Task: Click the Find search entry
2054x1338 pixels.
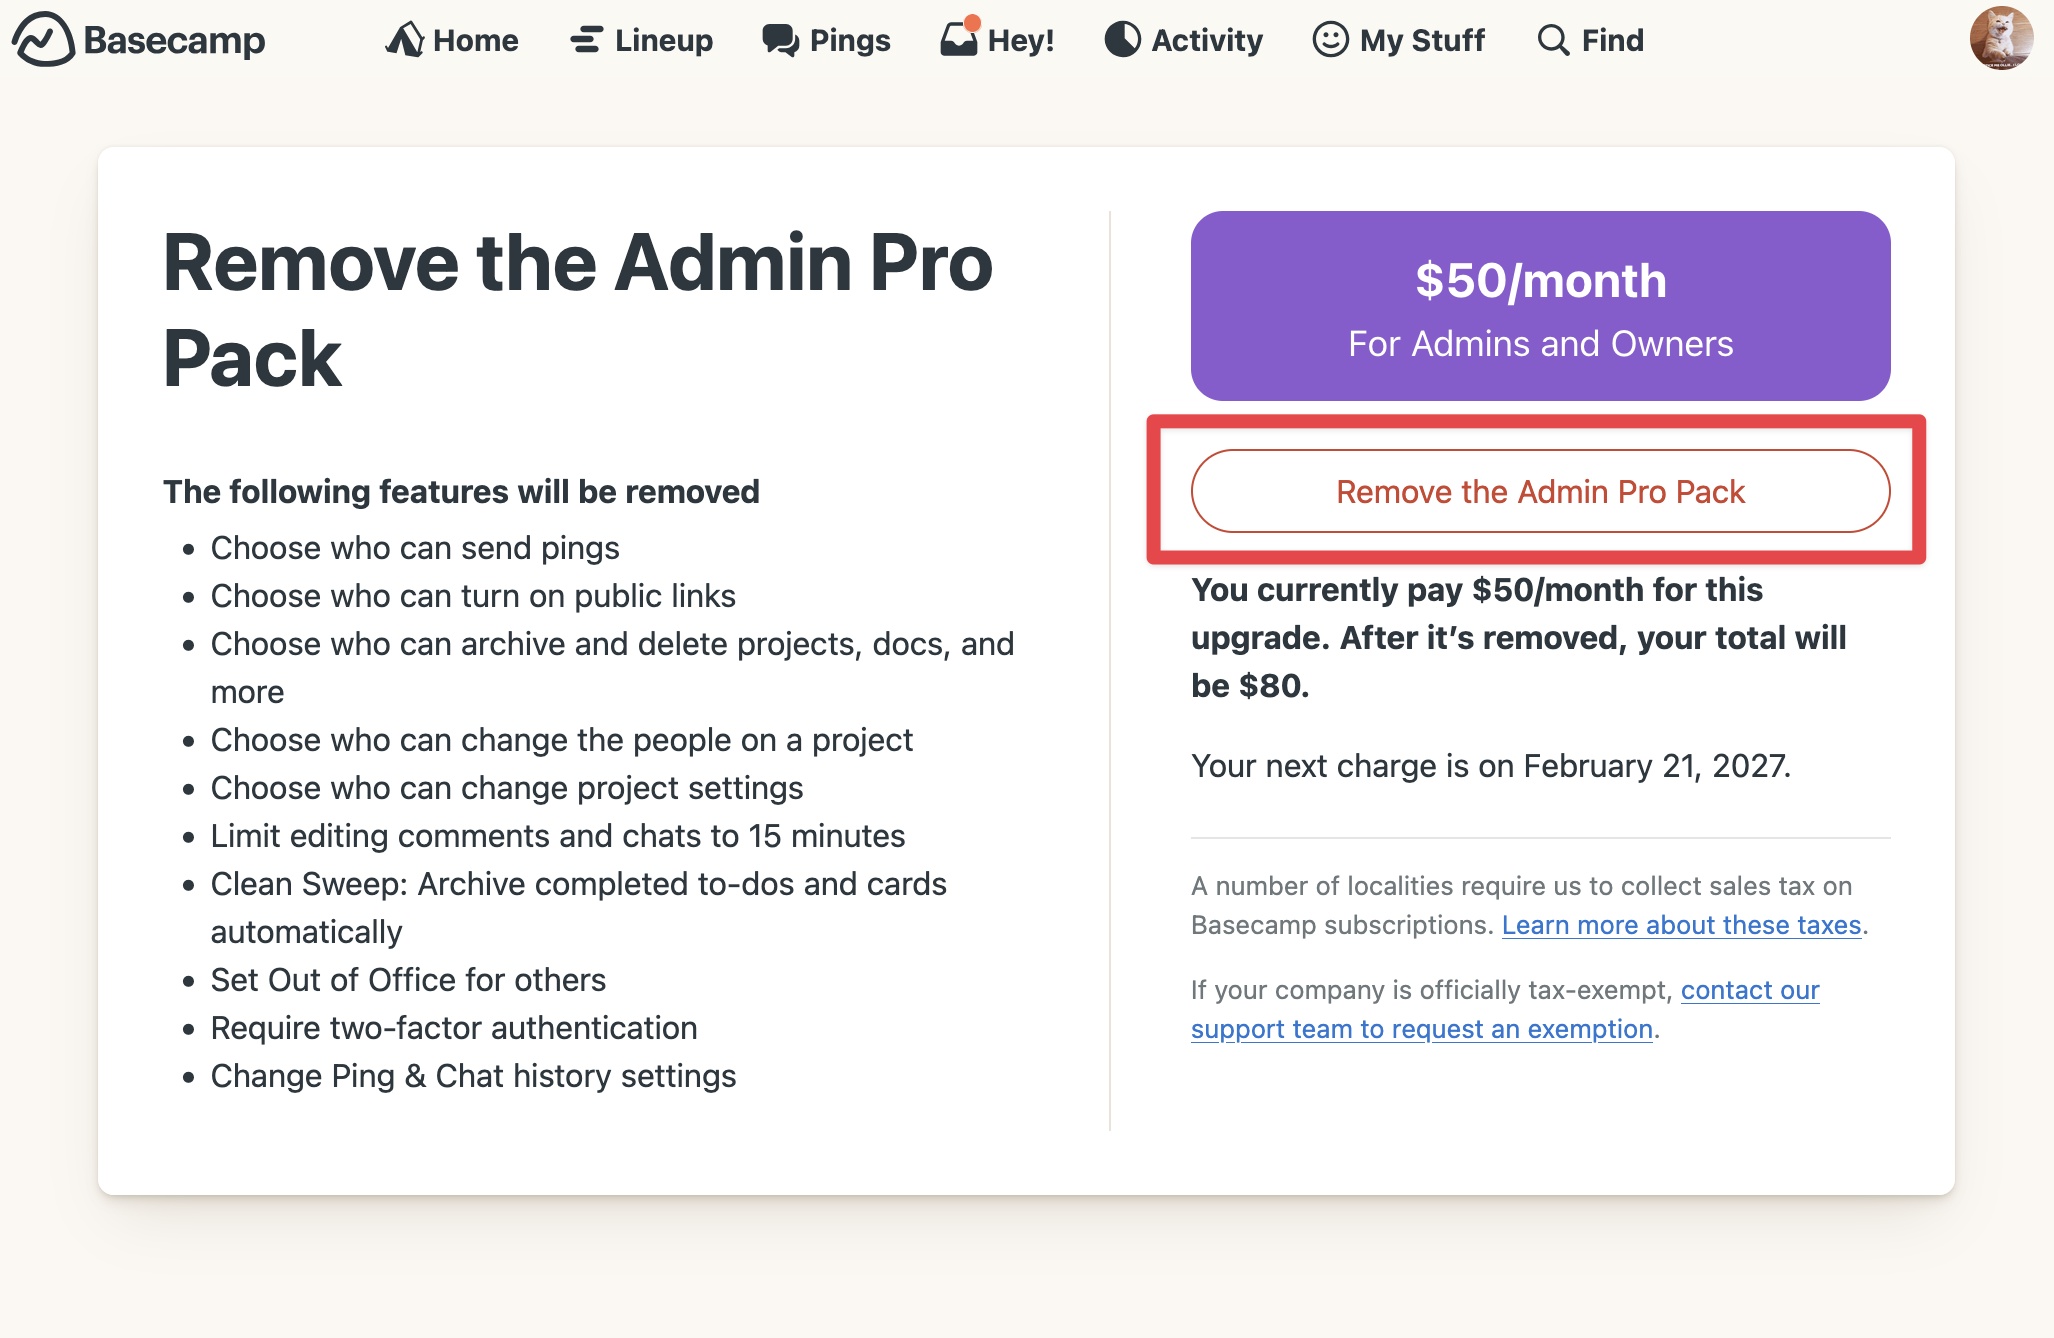Action: (x=1611, y=41)
